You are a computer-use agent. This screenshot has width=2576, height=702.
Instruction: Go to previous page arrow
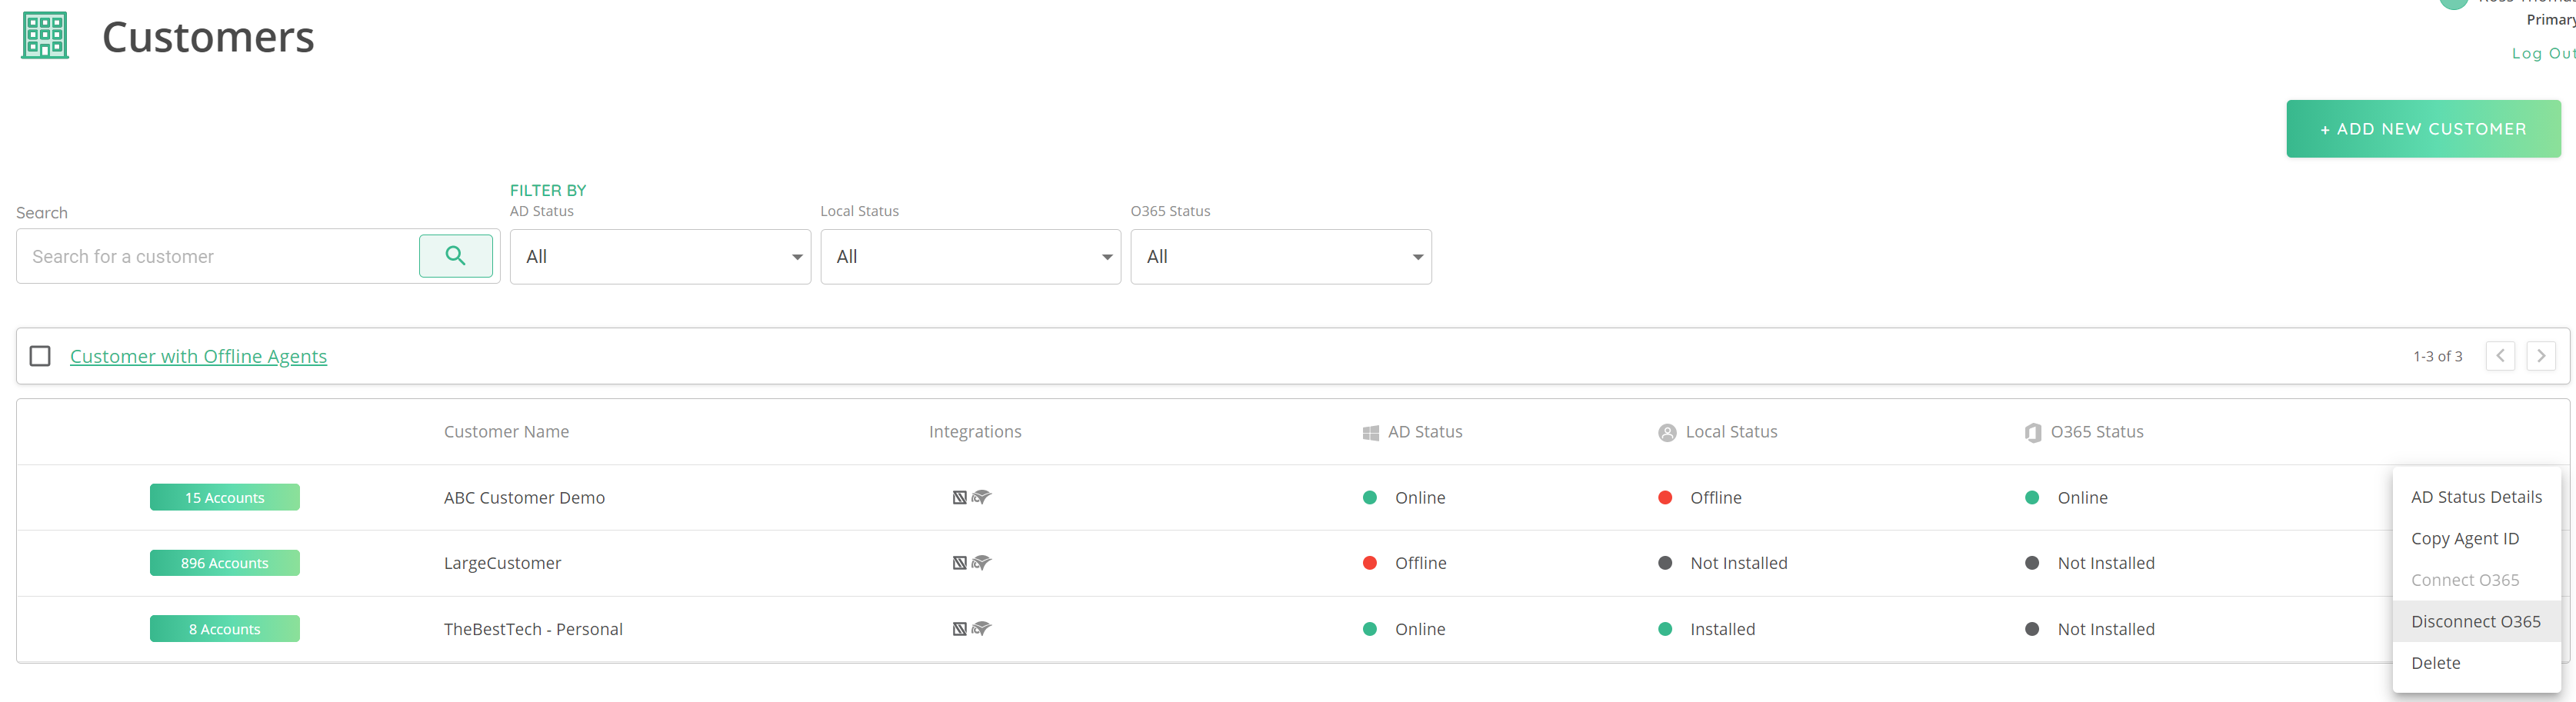[2500, 356]
